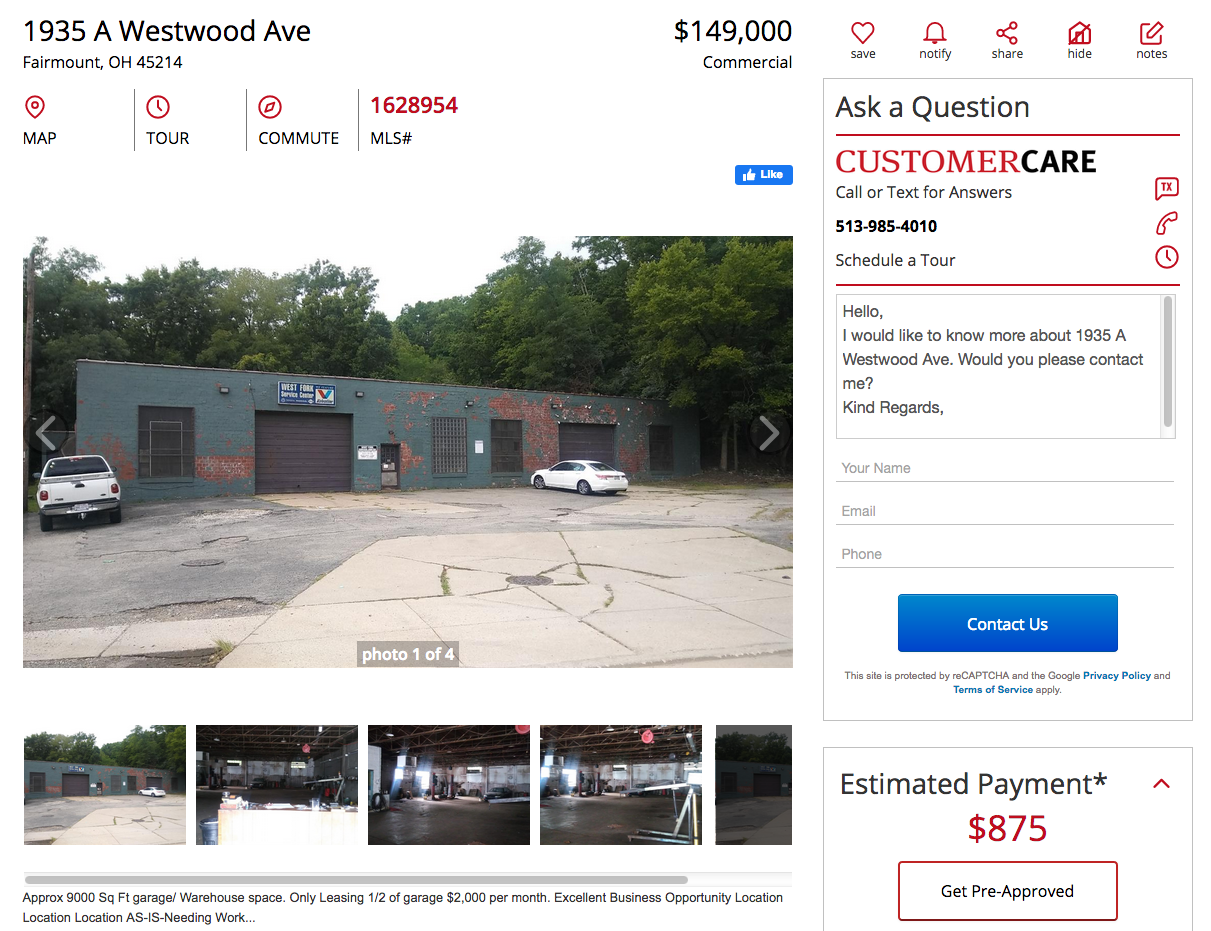The image size is (1211, 931).
Task: Select the second interior photo thumbnail
Action: [449, 785]
